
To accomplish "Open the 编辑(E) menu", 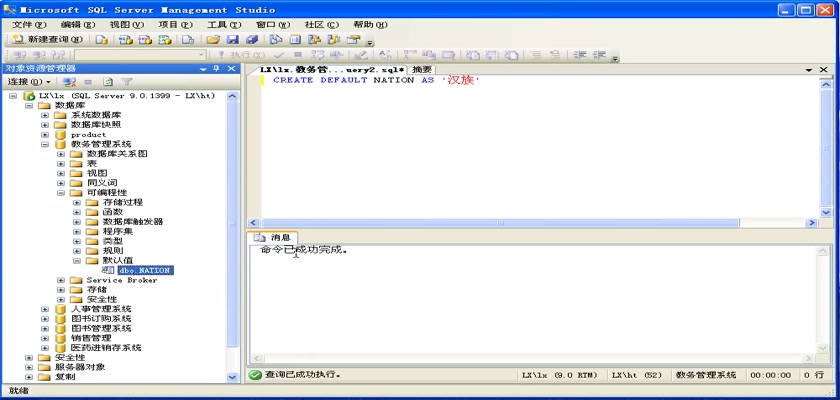I will (78, 25).
